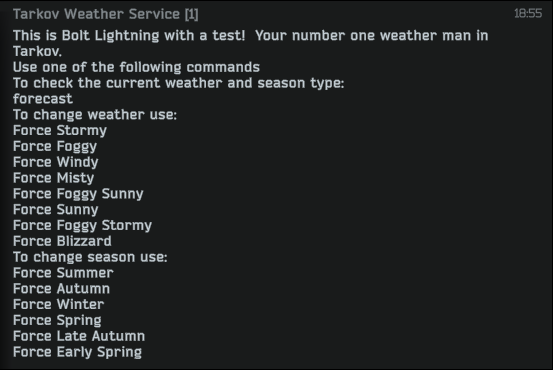Viewport: 553px width, 370px height.
Task: Click the Force Stormy command line
Action: pos(60,131)
